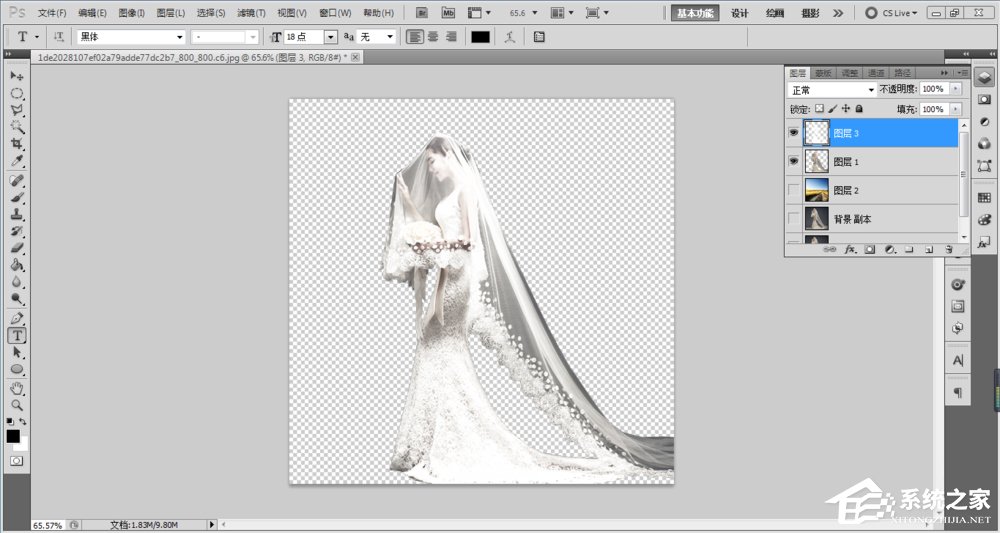Hide layer 图层 1 using eye icon
1000x533 pixels.
(x=794, y=161)
